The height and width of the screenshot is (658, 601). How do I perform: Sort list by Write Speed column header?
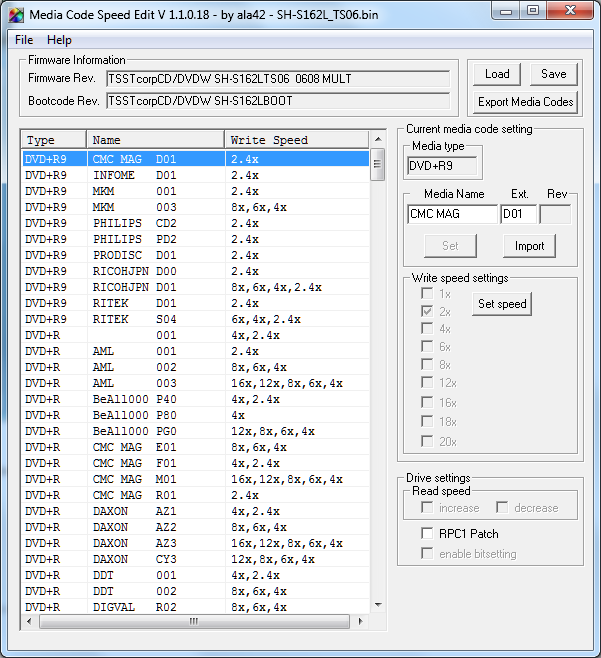pos(297,140)
